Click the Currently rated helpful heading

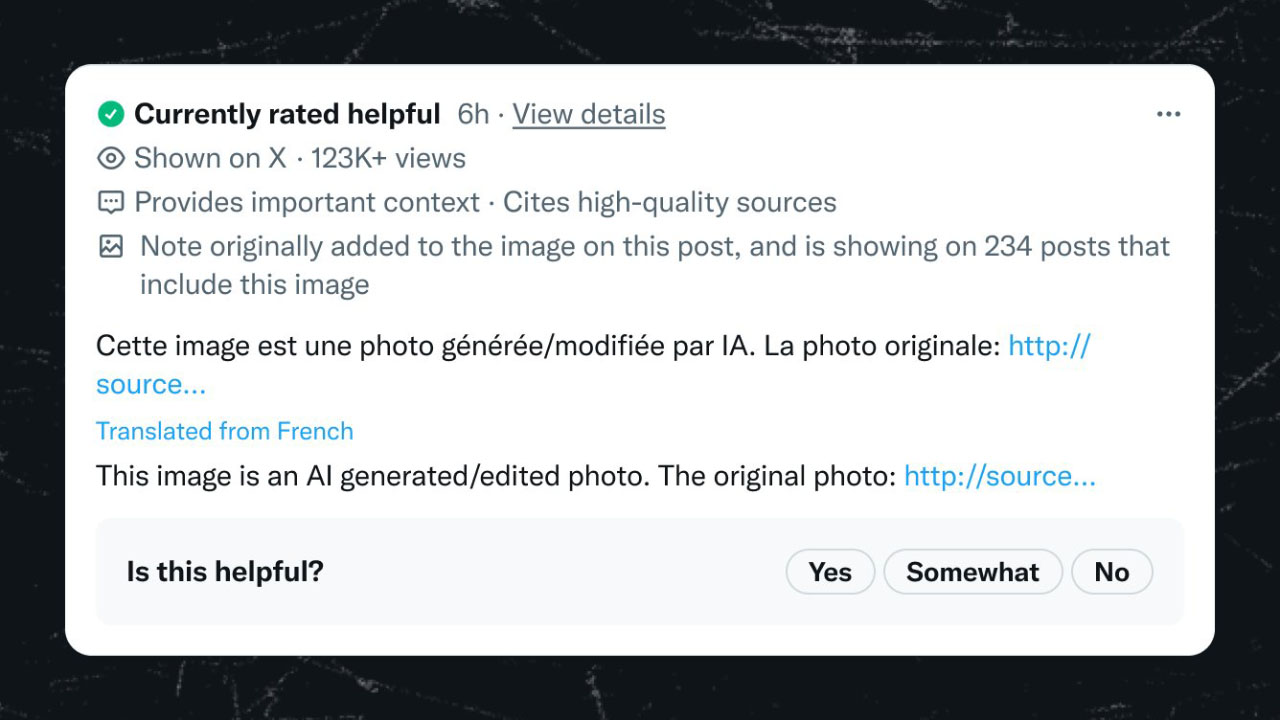tap(287, 114)
